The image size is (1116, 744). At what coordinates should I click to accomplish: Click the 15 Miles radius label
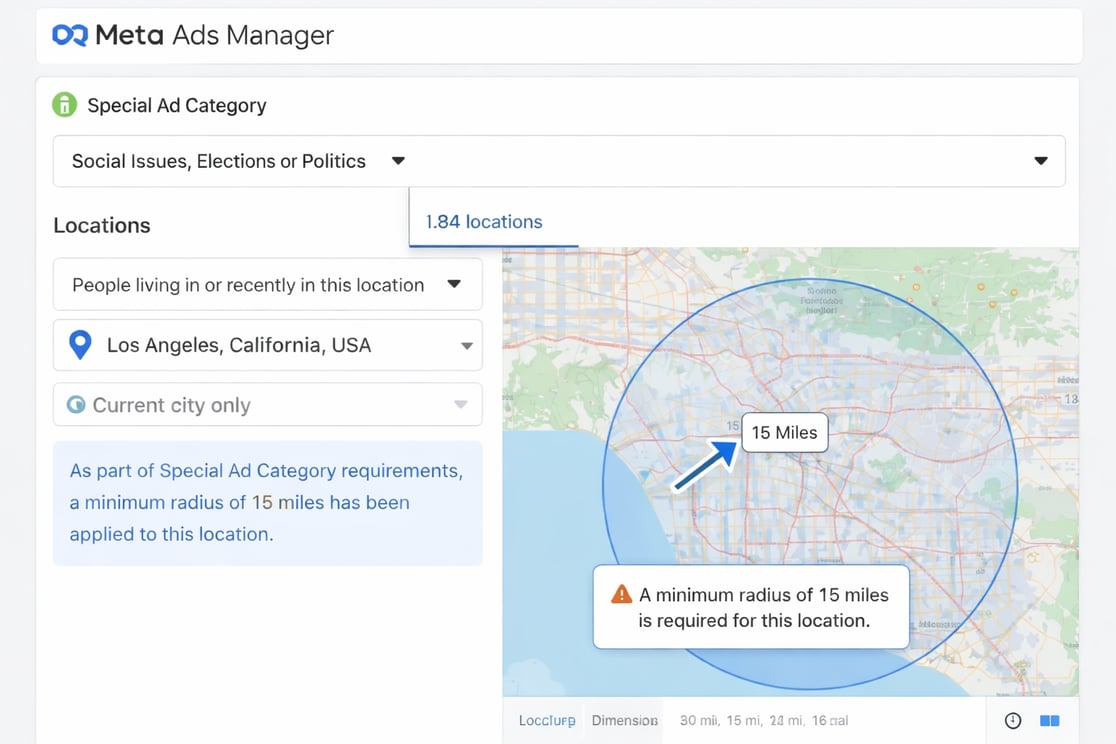[784, 433]
